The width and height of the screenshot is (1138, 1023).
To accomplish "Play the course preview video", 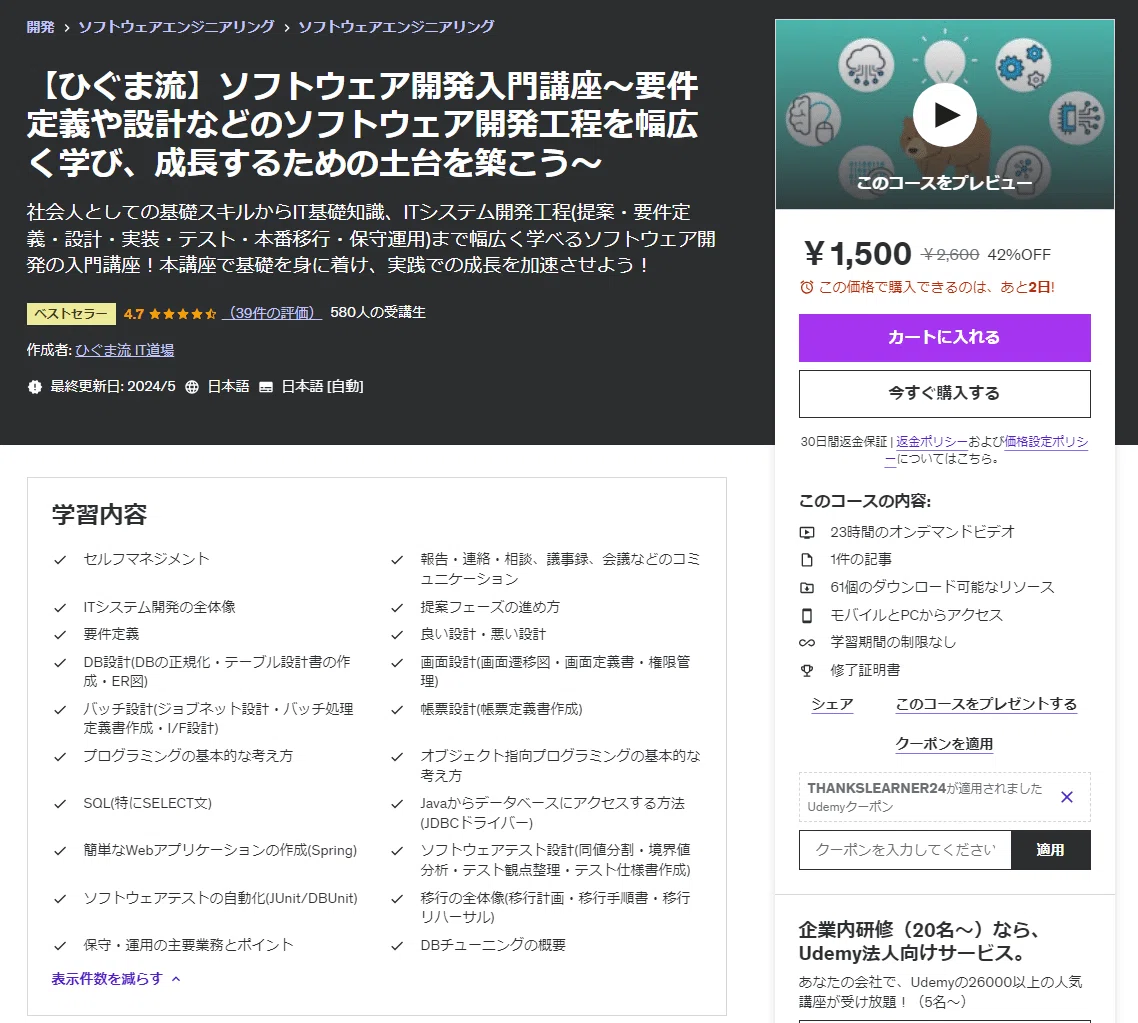I will pyautogui.click(x=944, y=115).
